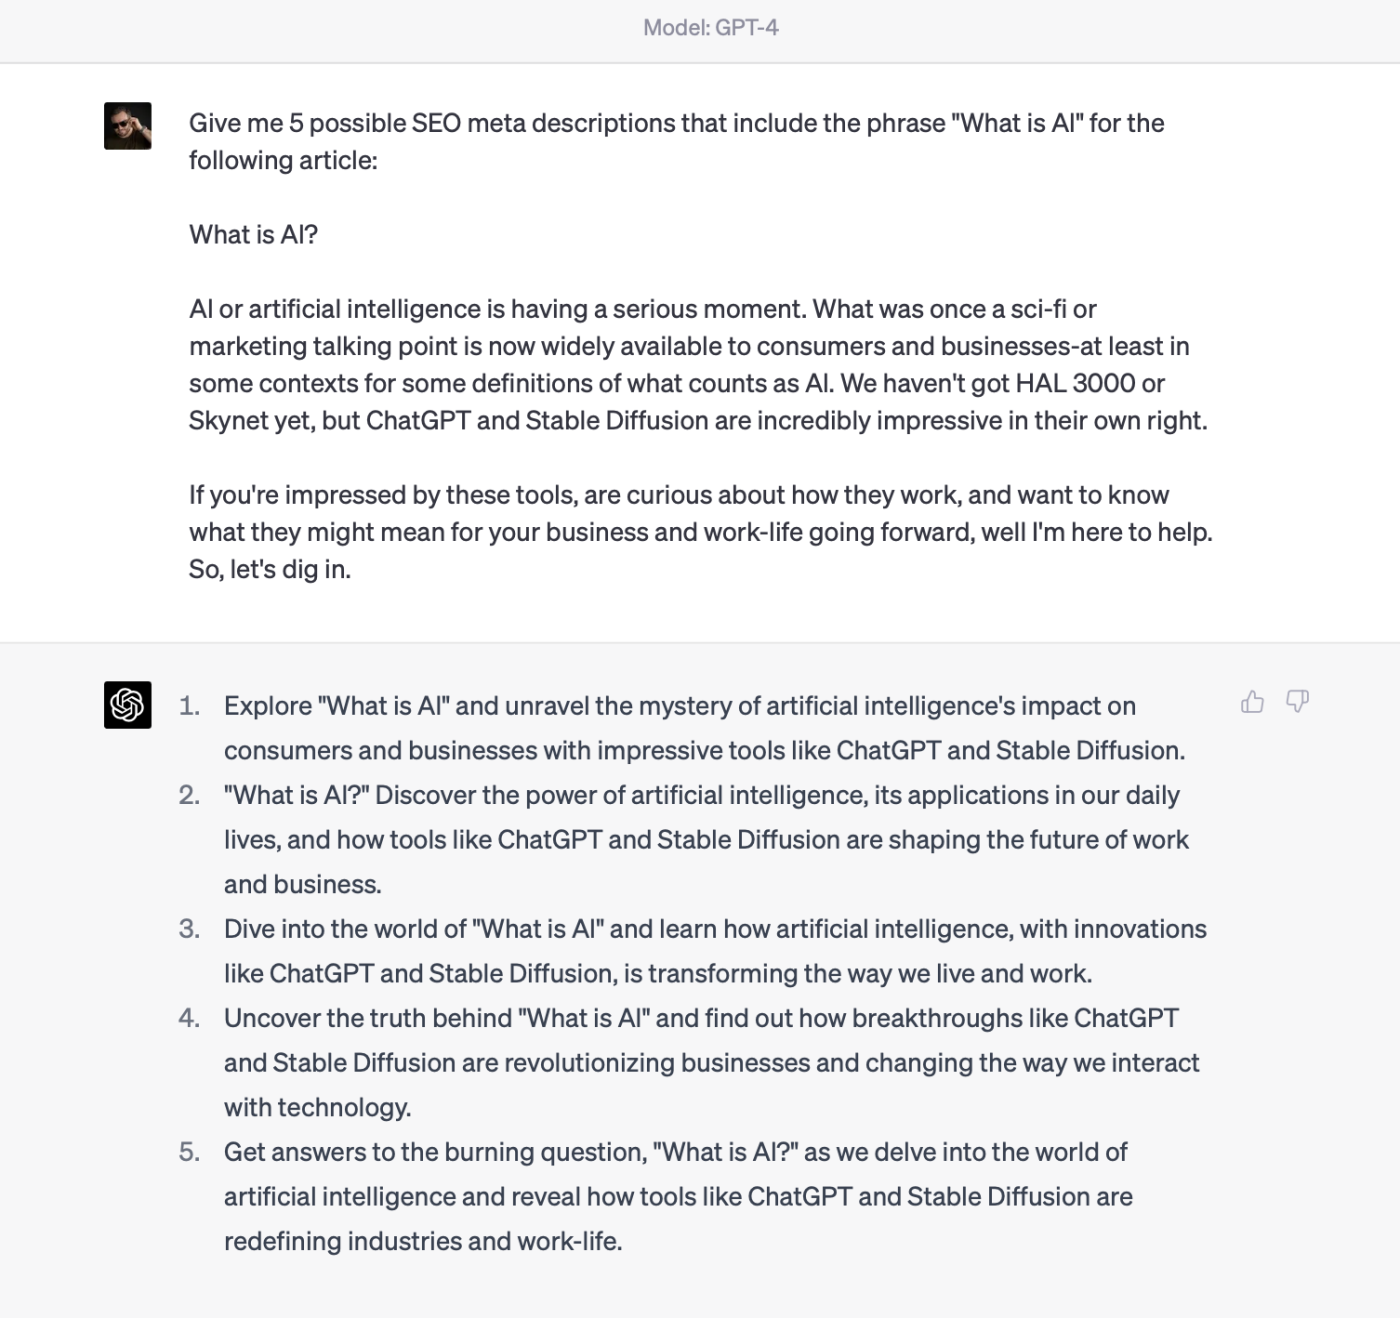Select the meta description line starting "Dive into the world"
Screen dimensions: 1400x1318
715,929
